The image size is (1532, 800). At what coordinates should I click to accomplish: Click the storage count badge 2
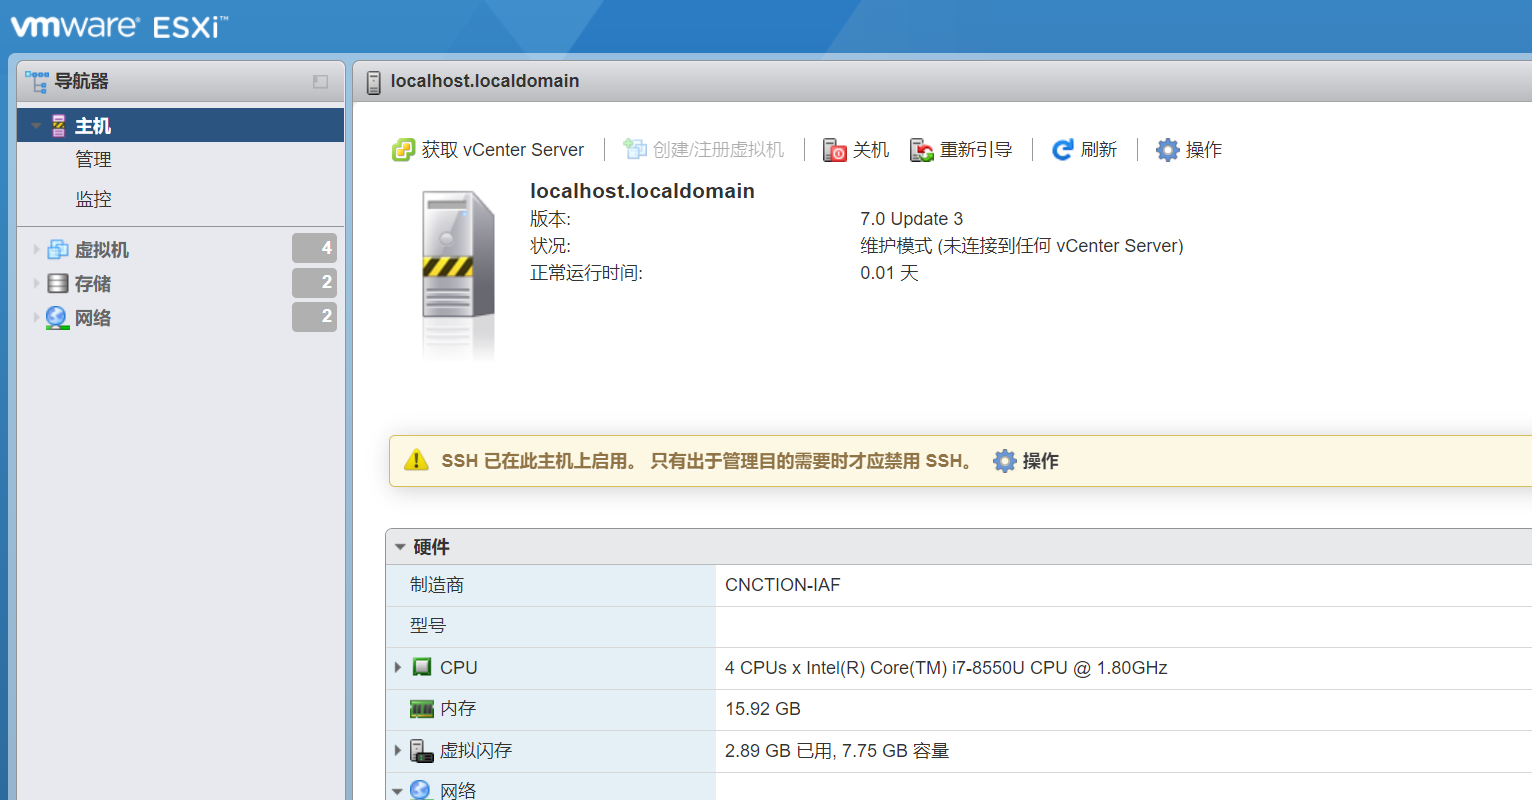(314, 283)
